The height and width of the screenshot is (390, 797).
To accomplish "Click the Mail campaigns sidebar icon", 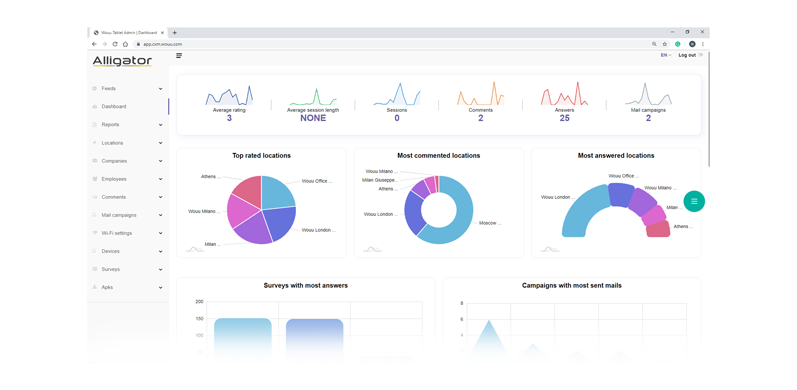I will [94, 215].
